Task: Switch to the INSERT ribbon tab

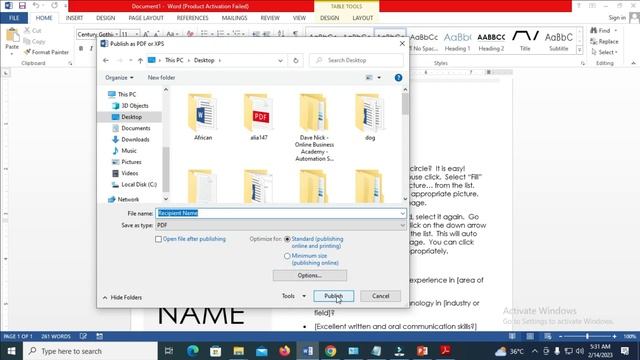Action: point(74,18)
